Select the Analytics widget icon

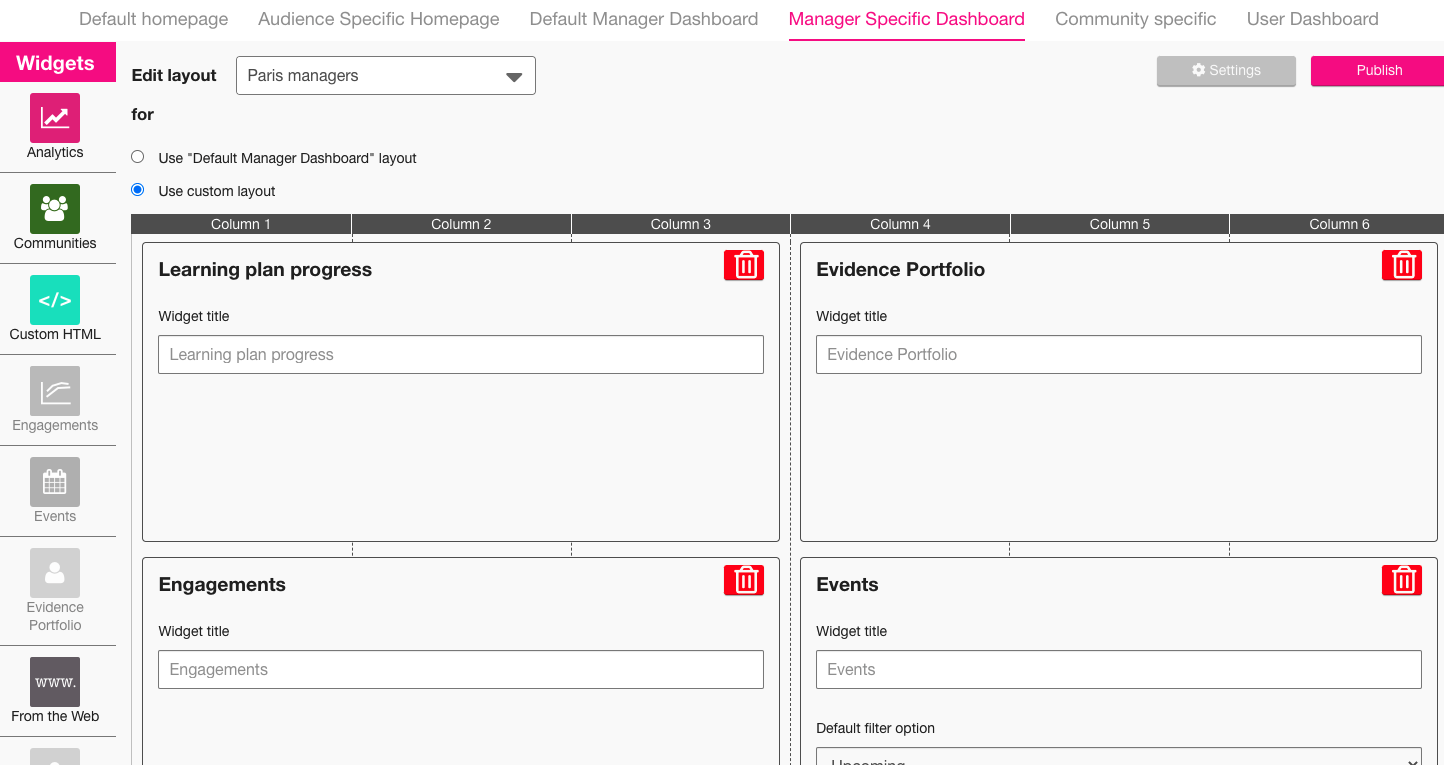click(55, 118)
